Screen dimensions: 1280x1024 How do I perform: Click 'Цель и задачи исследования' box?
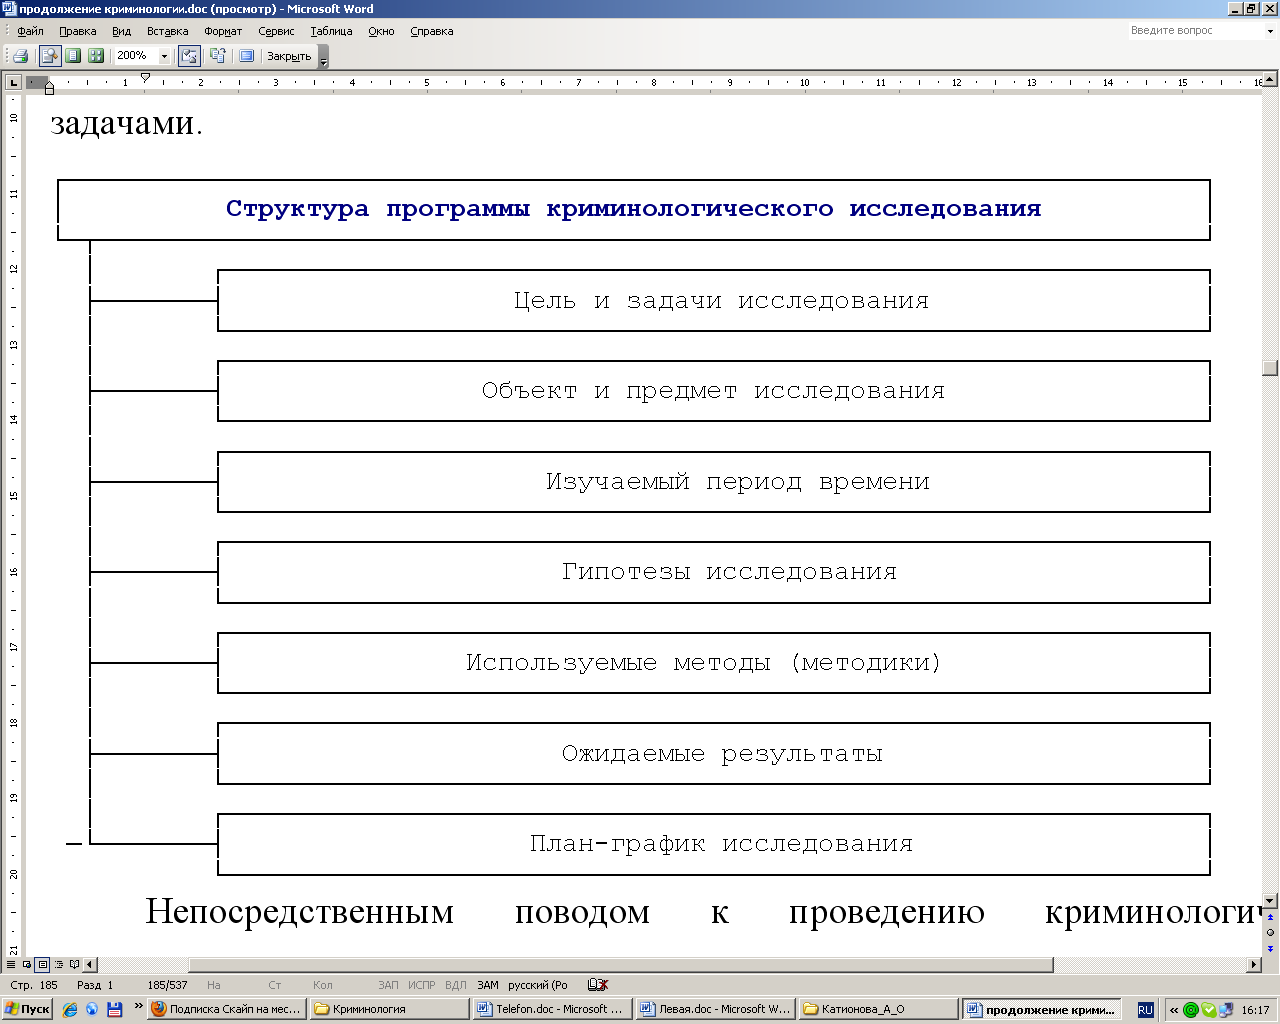(x=714, y=300)
